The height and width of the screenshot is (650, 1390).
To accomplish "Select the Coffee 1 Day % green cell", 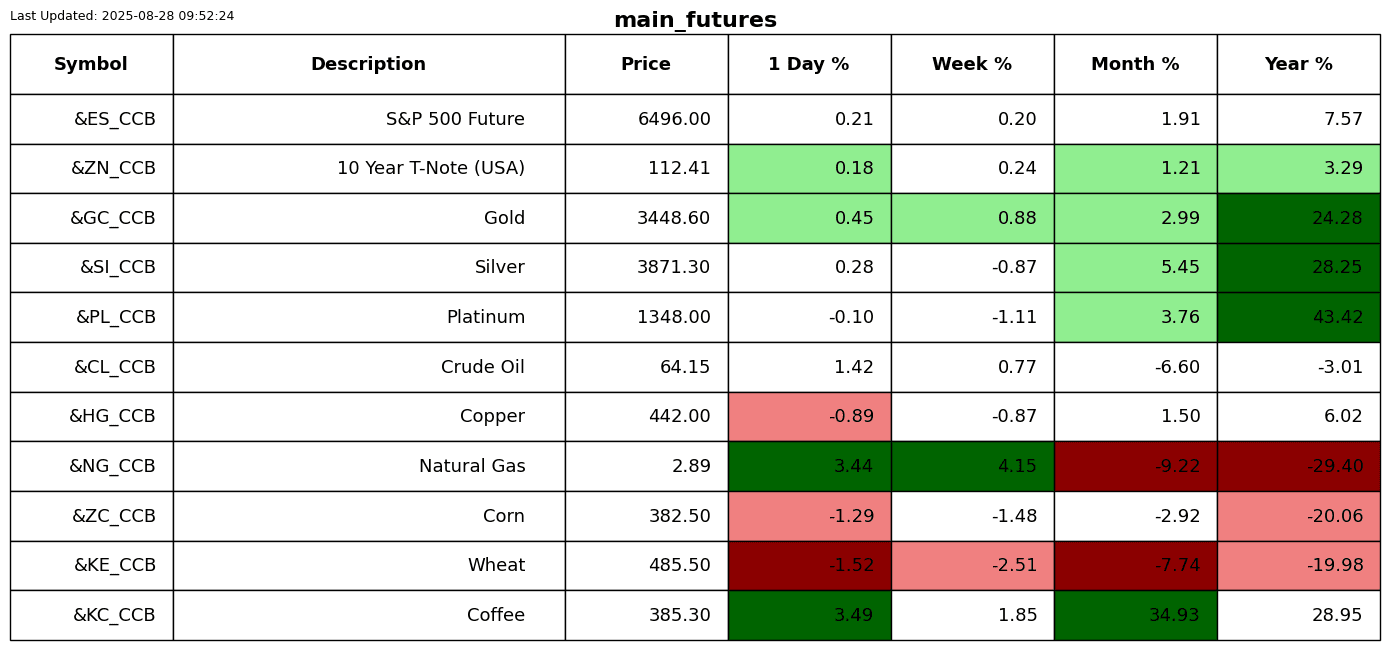I will (809, 616).
